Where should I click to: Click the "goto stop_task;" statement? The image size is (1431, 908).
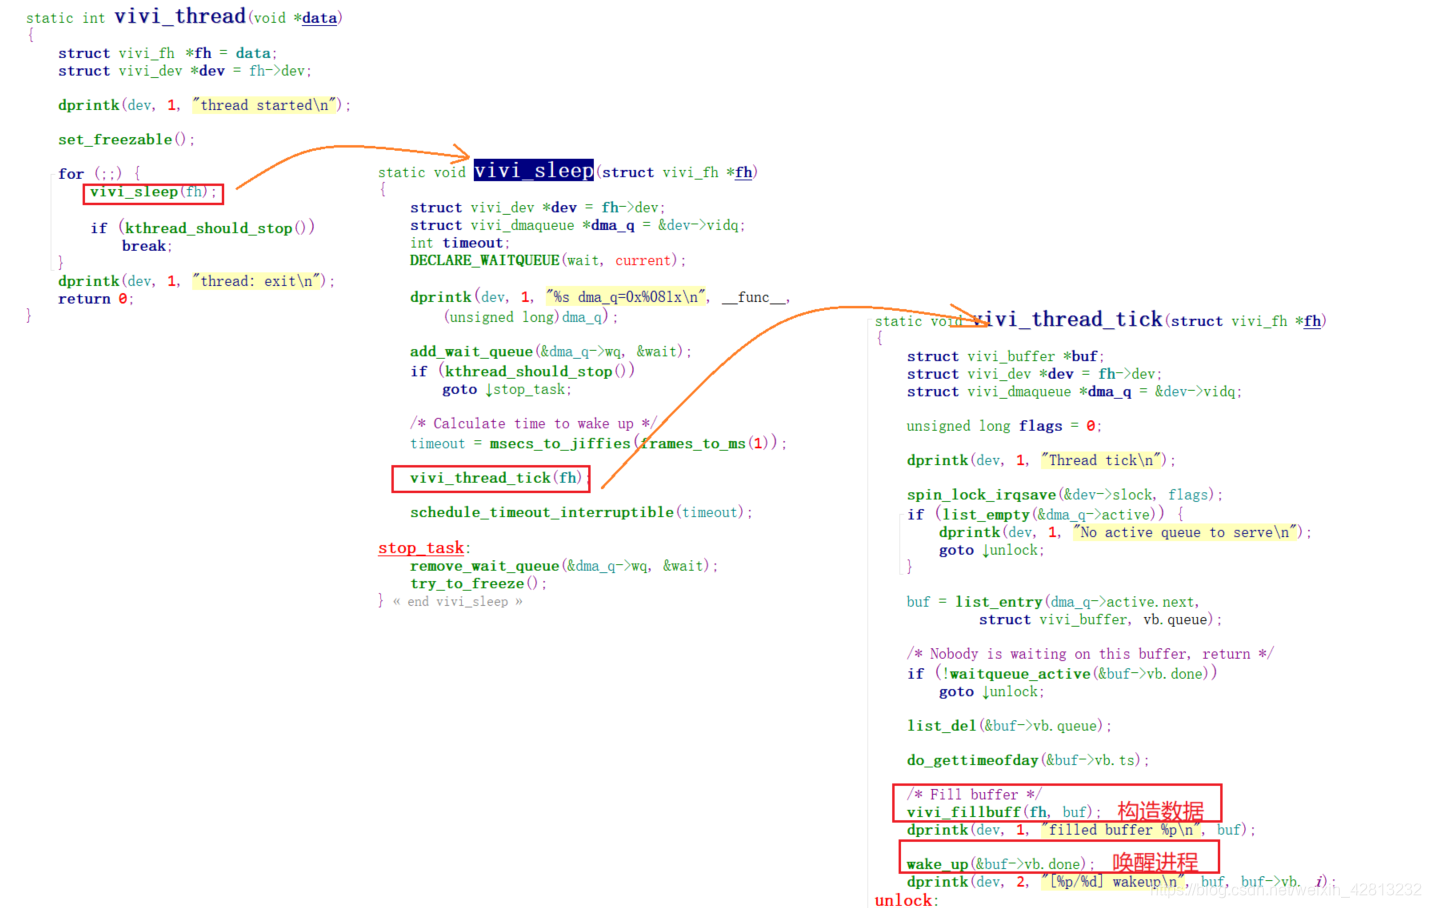click(x=507, y=390)
